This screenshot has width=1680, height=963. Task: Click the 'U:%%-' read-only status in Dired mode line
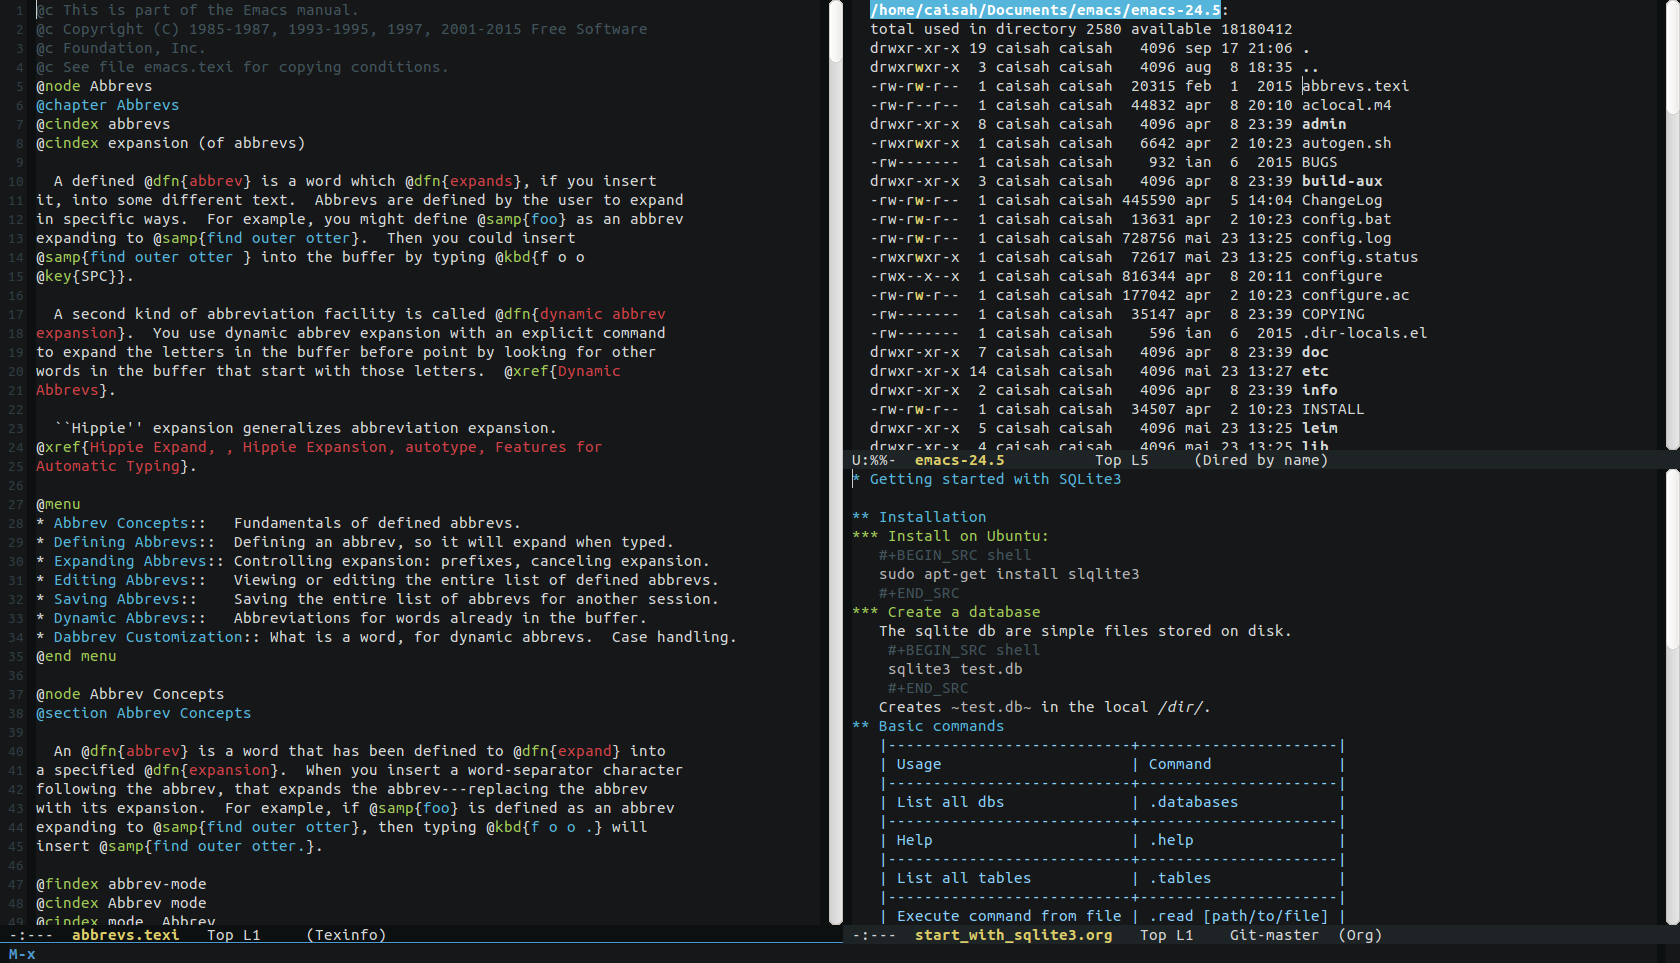(874, 460)
